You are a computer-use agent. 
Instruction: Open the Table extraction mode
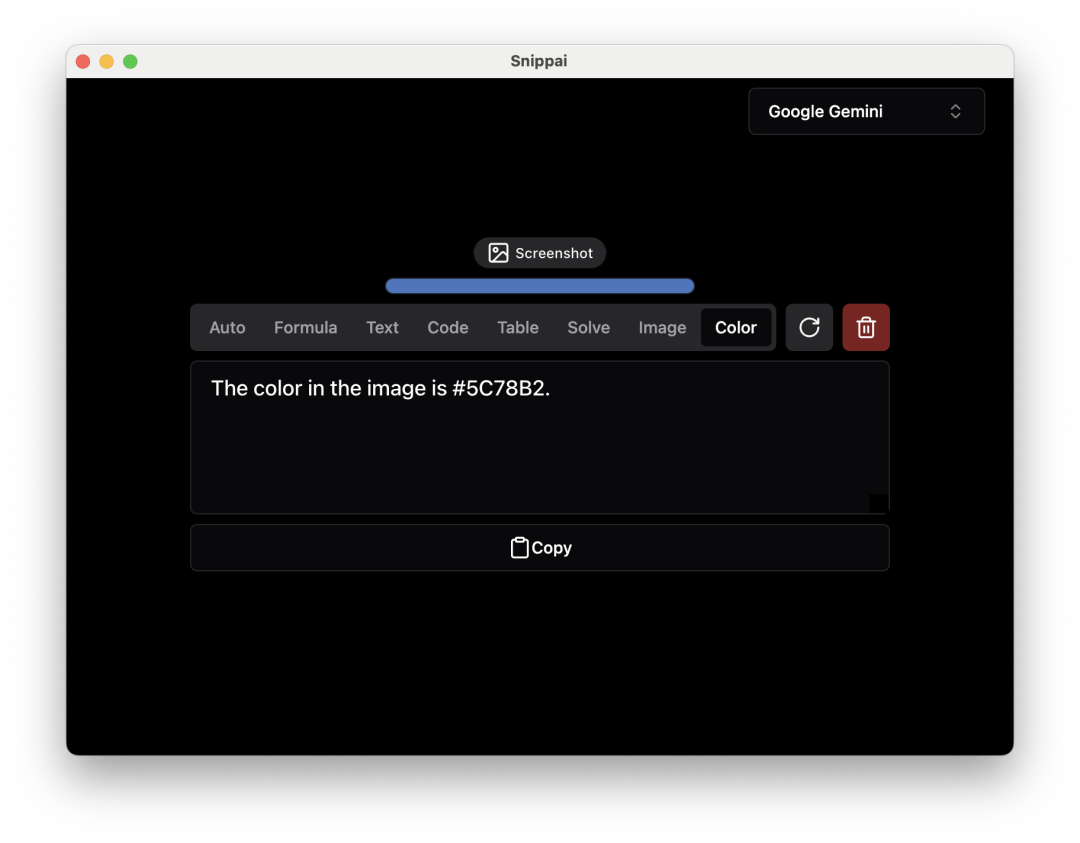click(x=517, y=327)
